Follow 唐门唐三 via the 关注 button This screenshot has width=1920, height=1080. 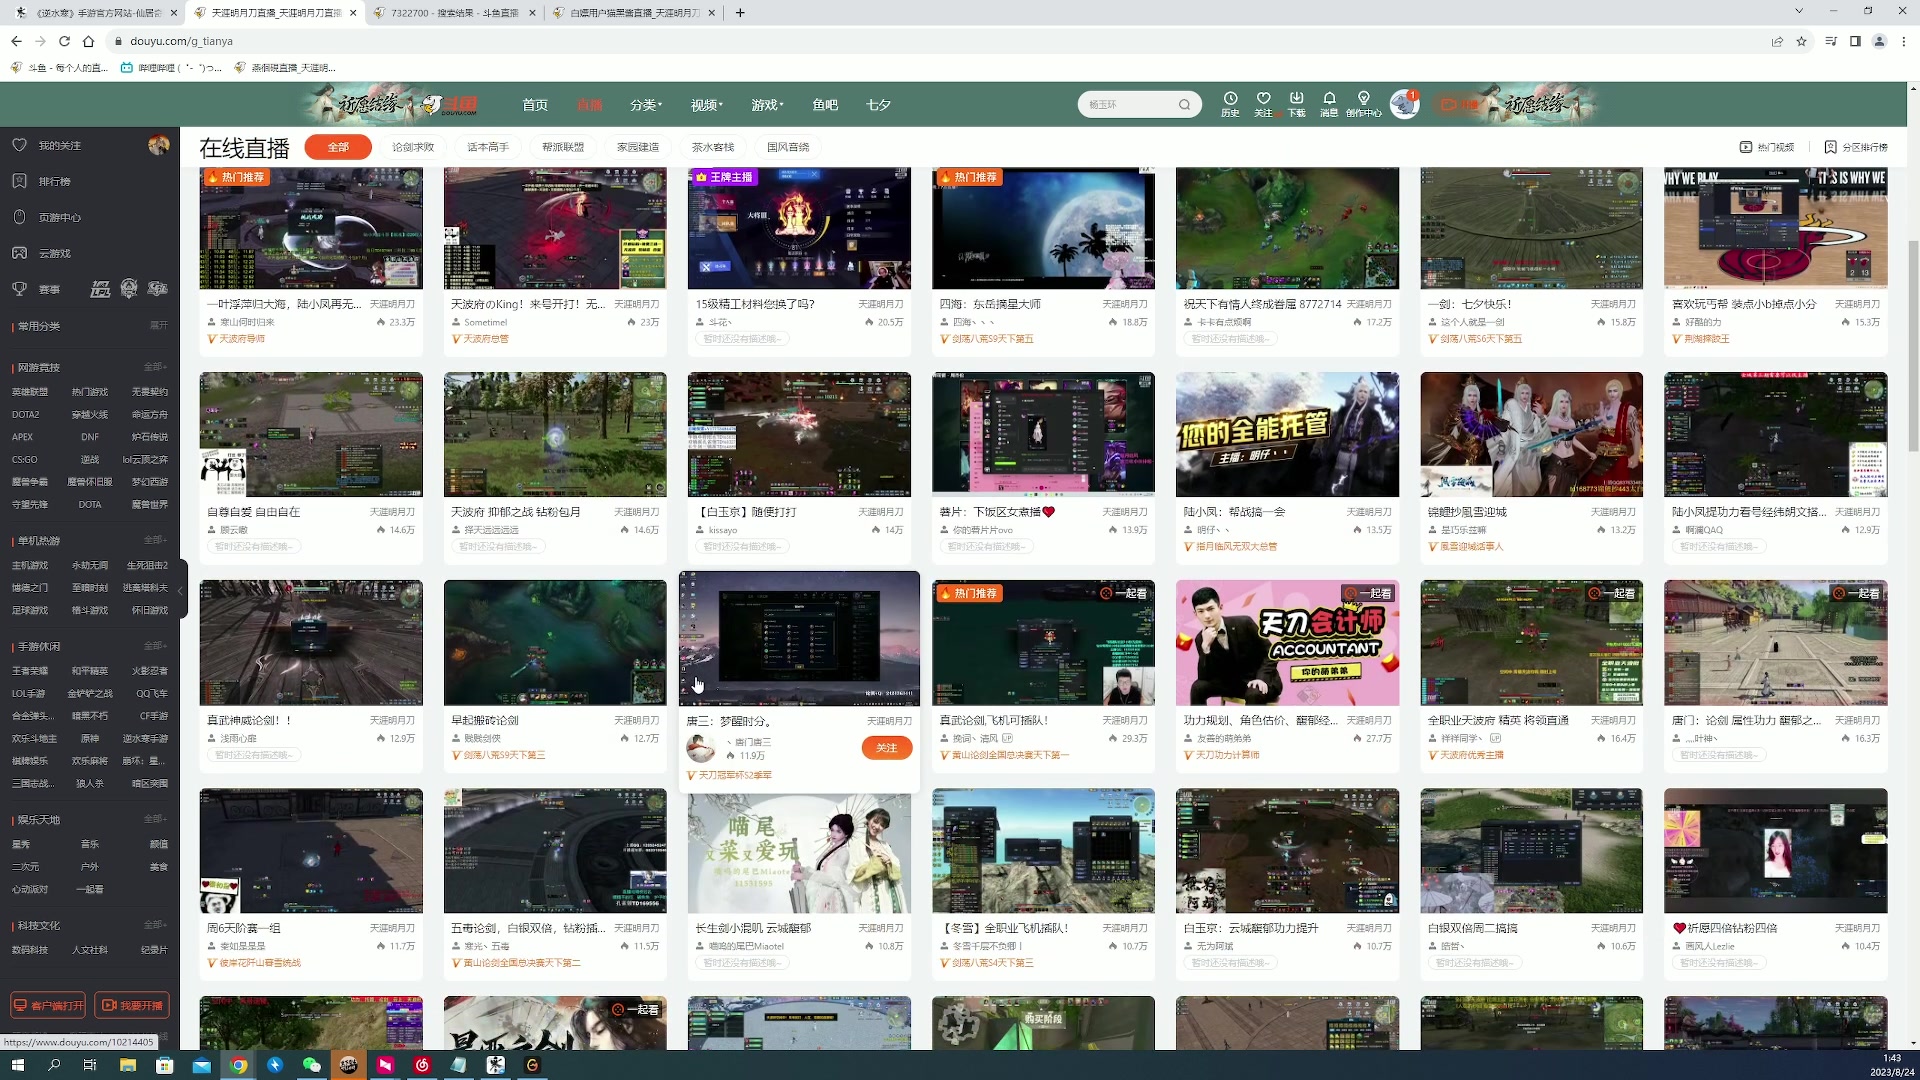point(886,747)
